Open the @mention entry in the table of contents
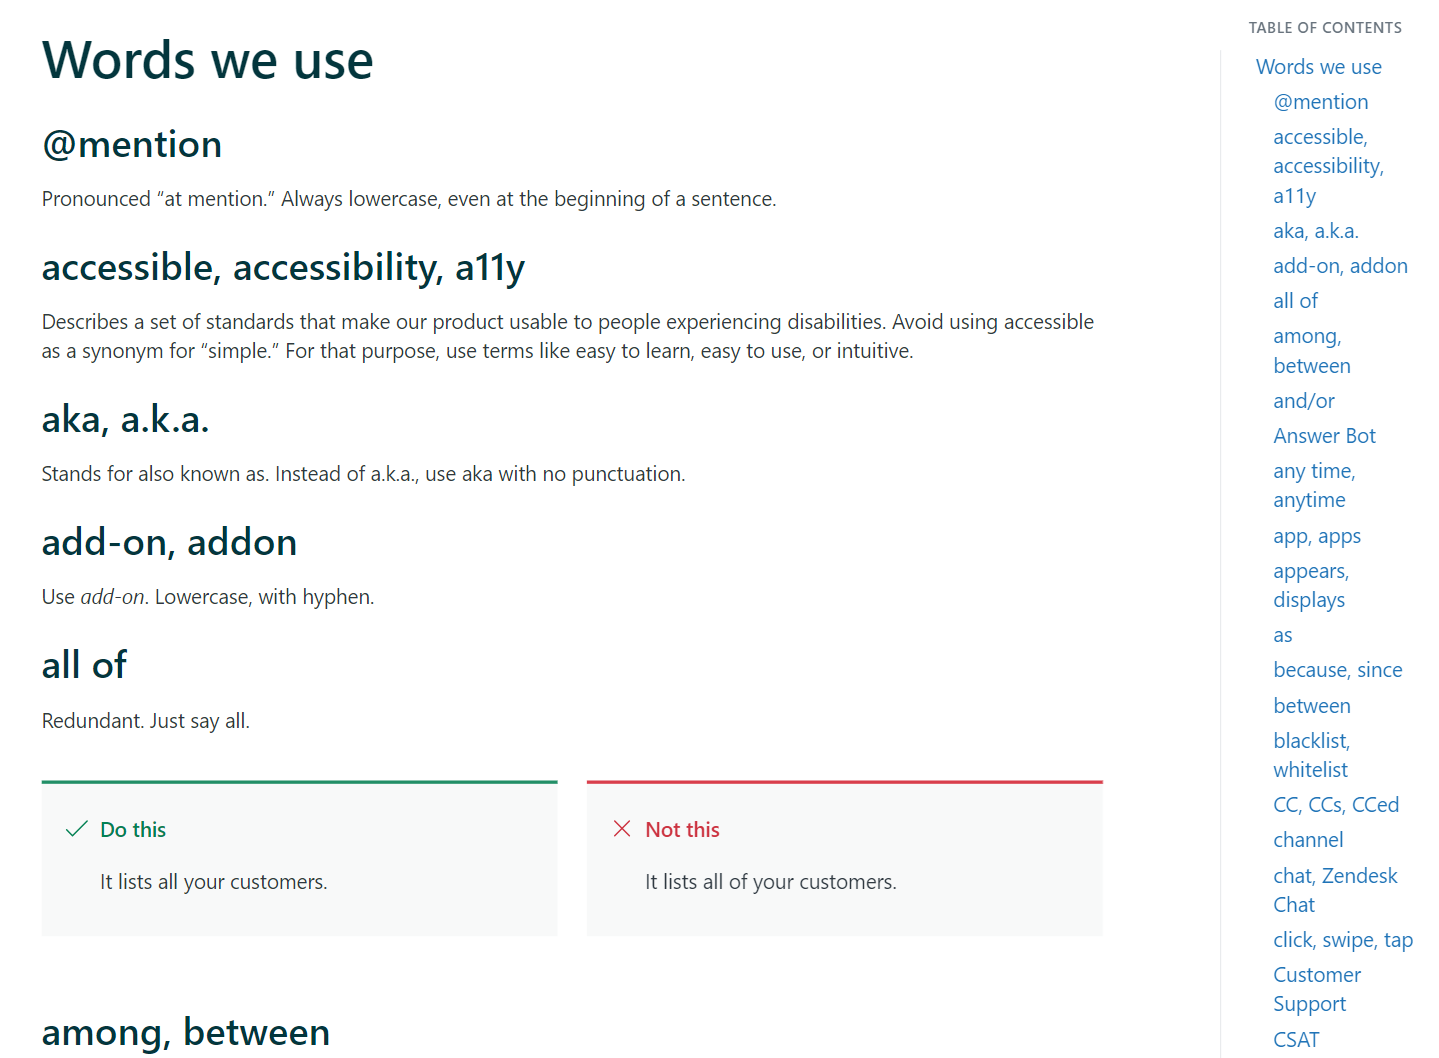 coord(1321,101)
